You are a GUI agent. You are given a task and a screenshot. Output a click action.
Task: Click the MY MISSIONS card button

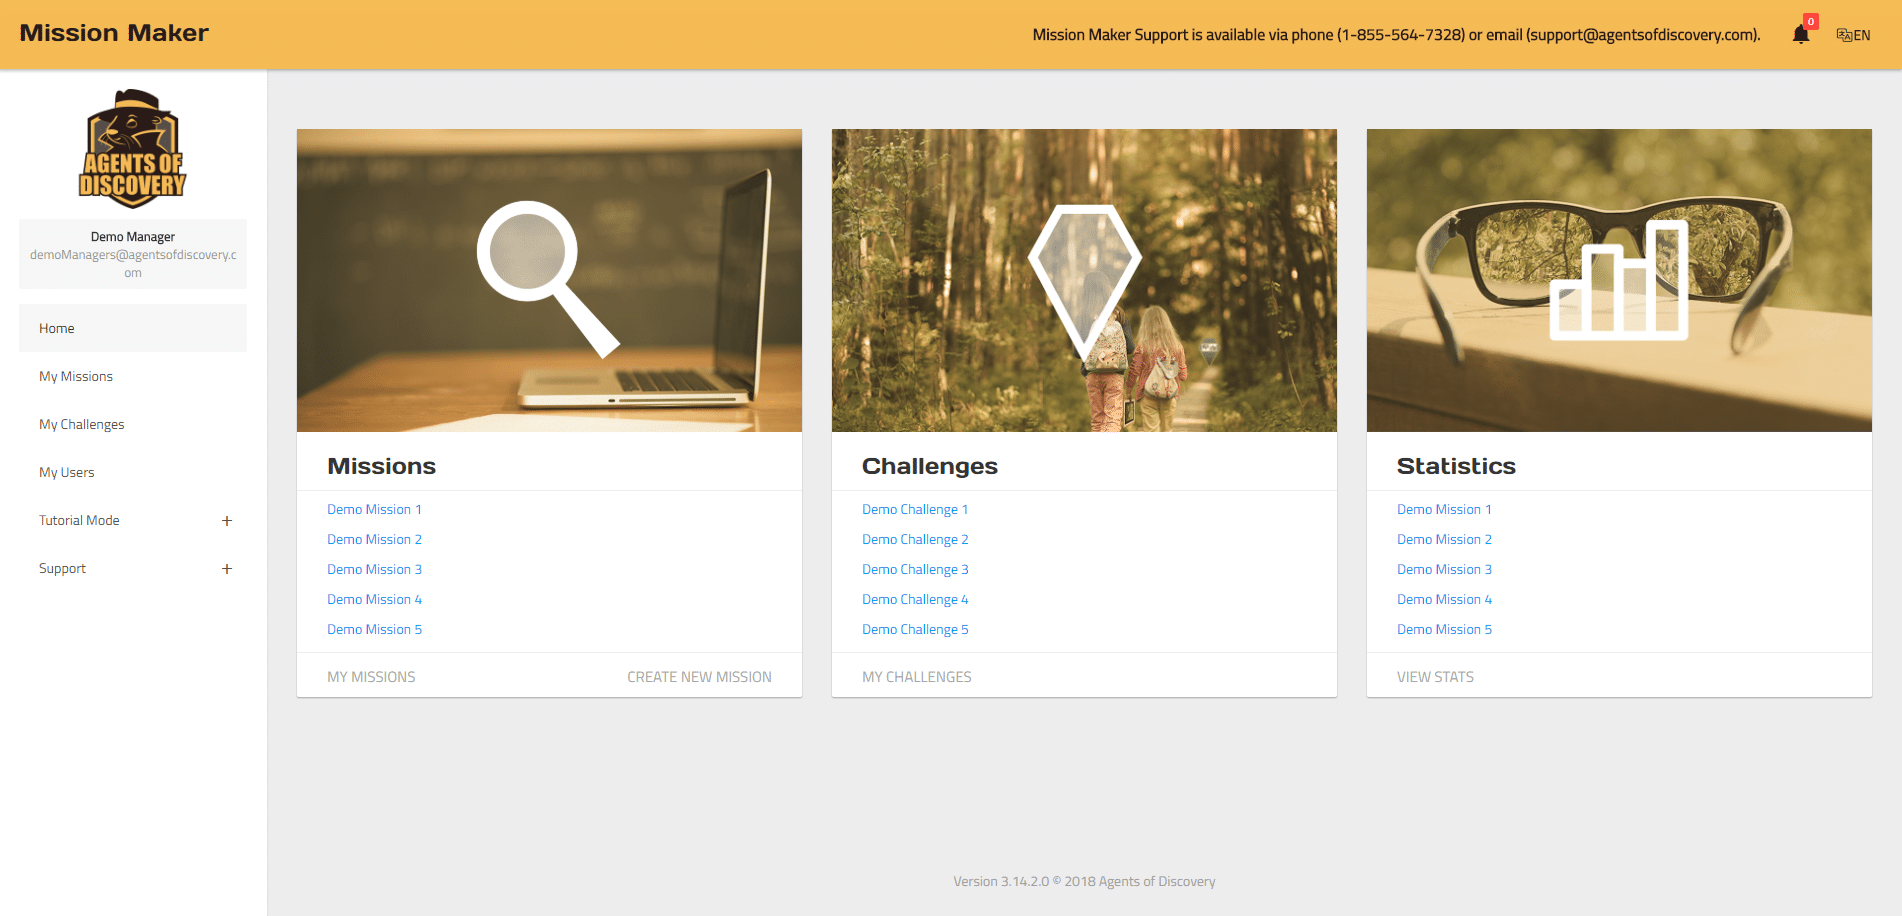tap(371, 677)
